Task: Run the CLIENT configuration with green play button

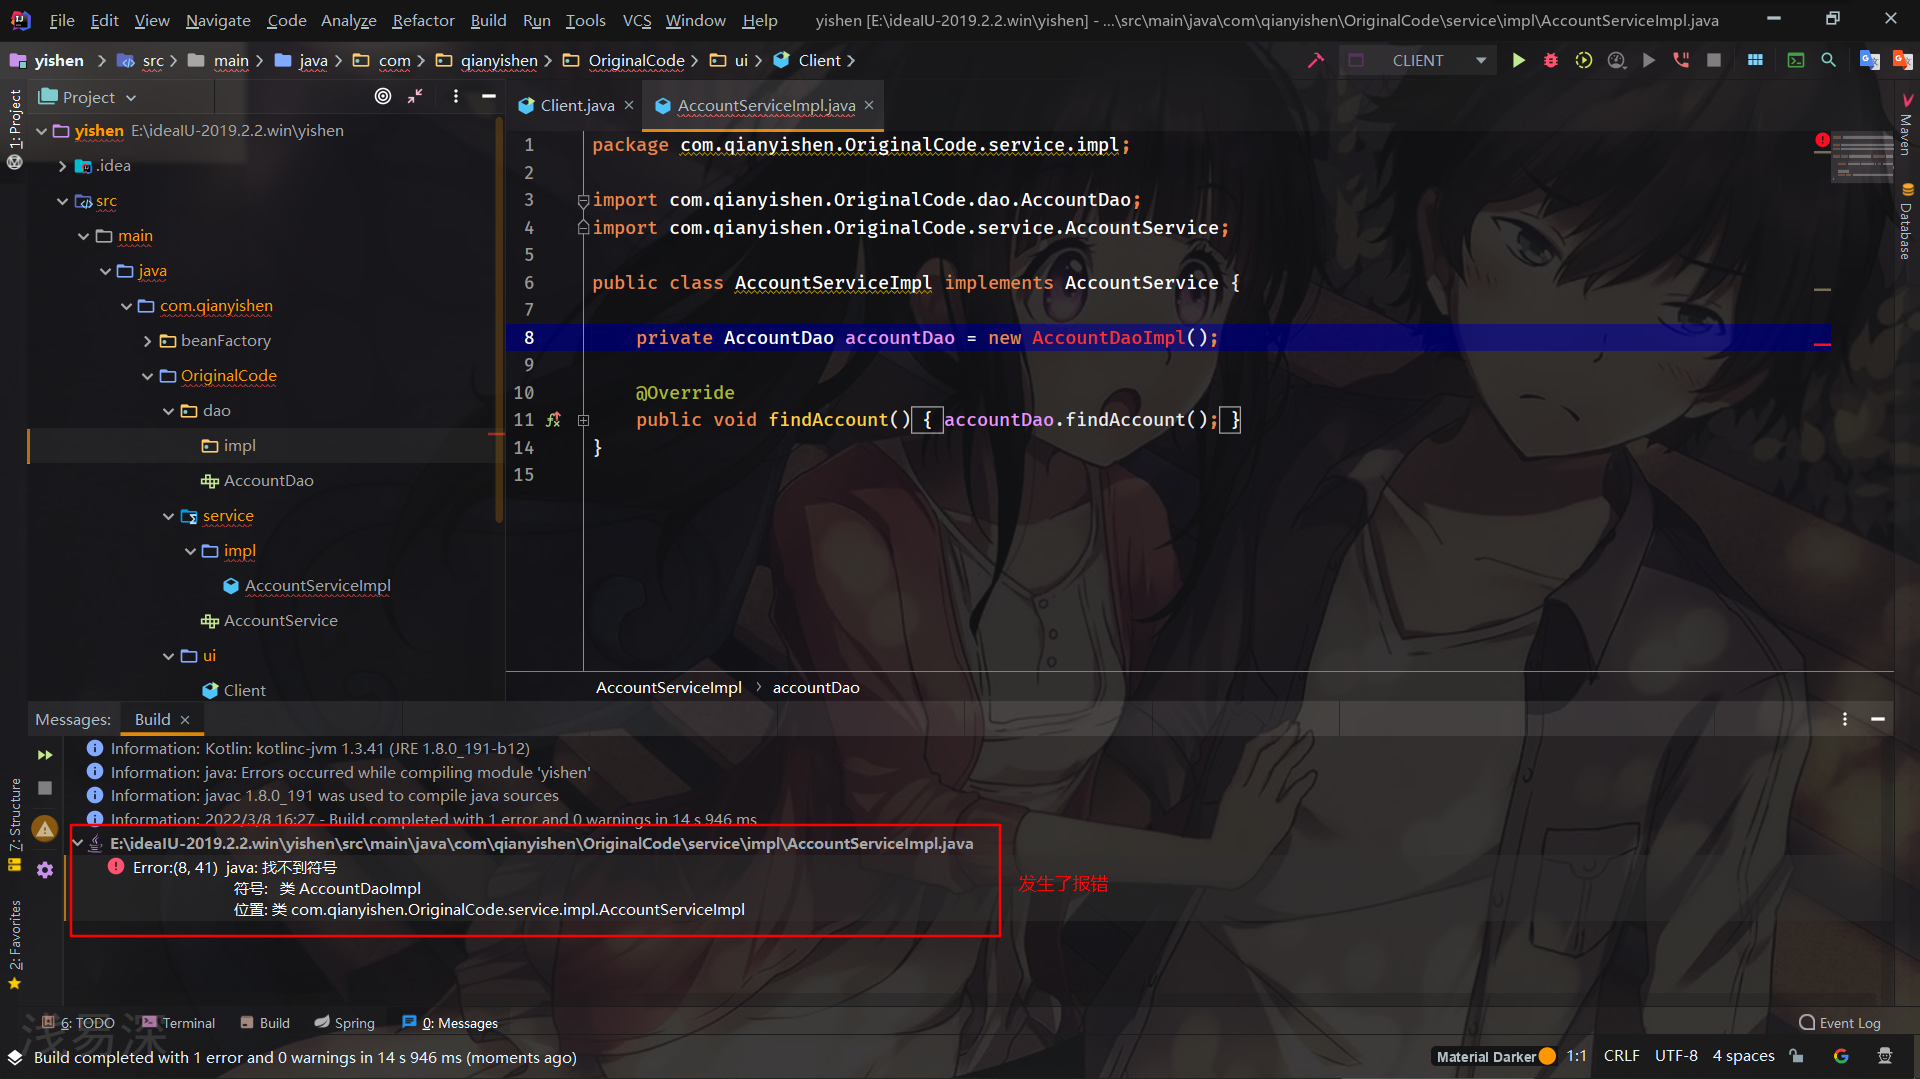Action: (1518, 60)
